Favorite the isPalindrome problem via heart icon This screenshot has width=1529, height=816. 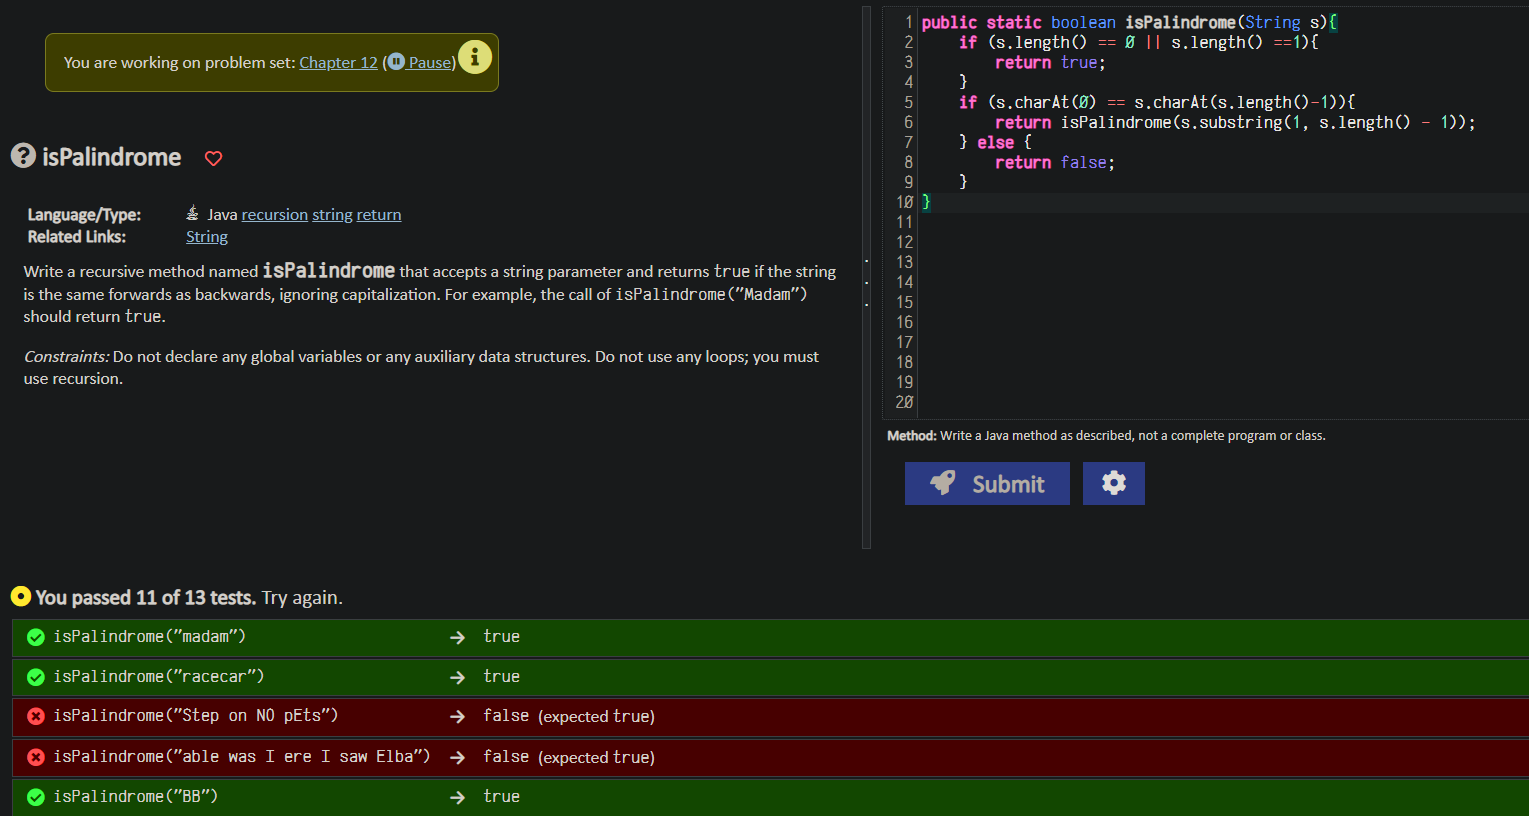[213, 157]
